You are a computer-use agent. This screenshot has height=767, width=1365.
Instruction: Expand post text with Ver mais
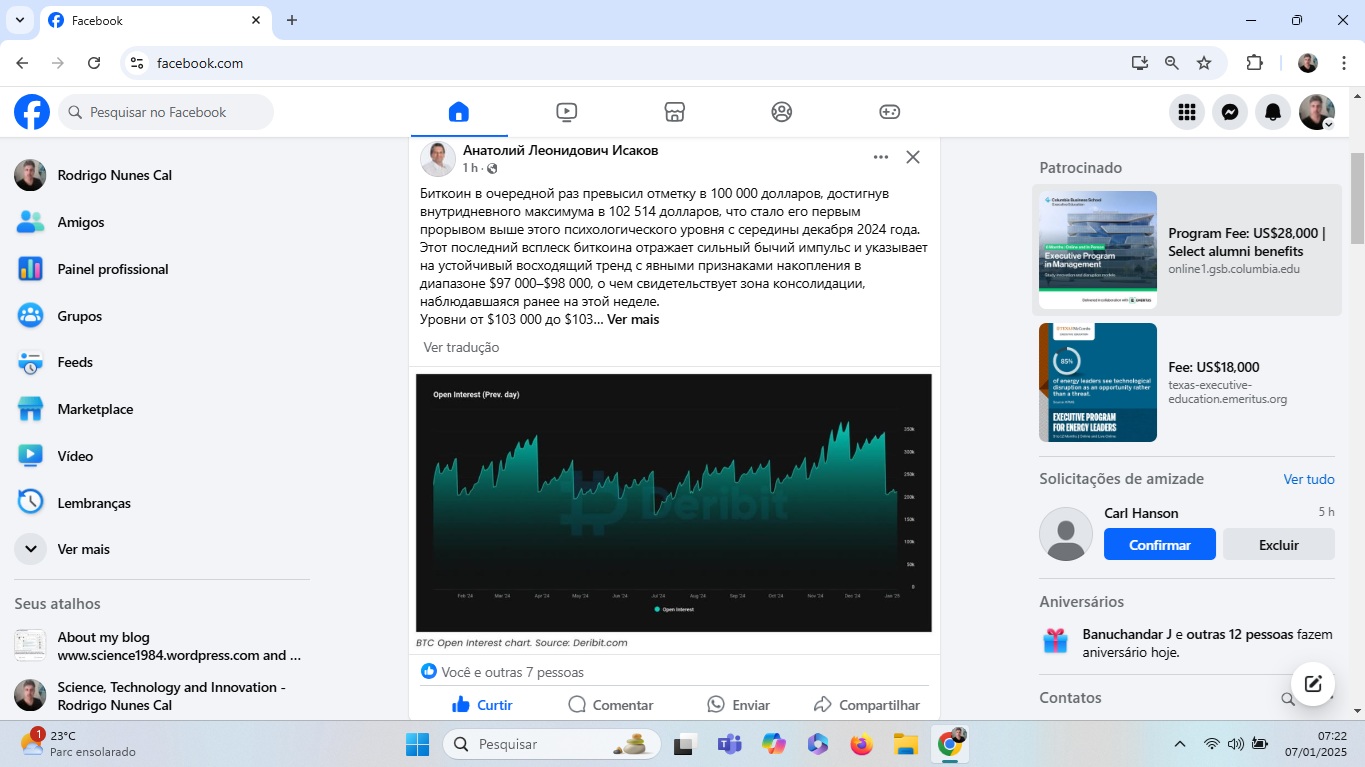click(633, 319)
